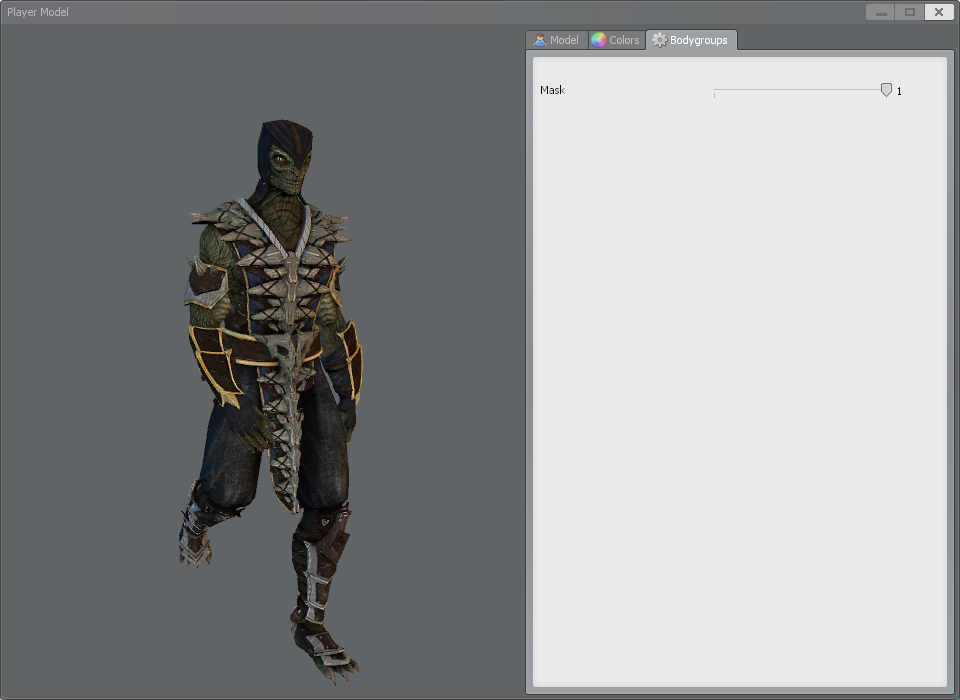Click the person icon on Model tab
The image size is (960, 700).
[539, 40]
